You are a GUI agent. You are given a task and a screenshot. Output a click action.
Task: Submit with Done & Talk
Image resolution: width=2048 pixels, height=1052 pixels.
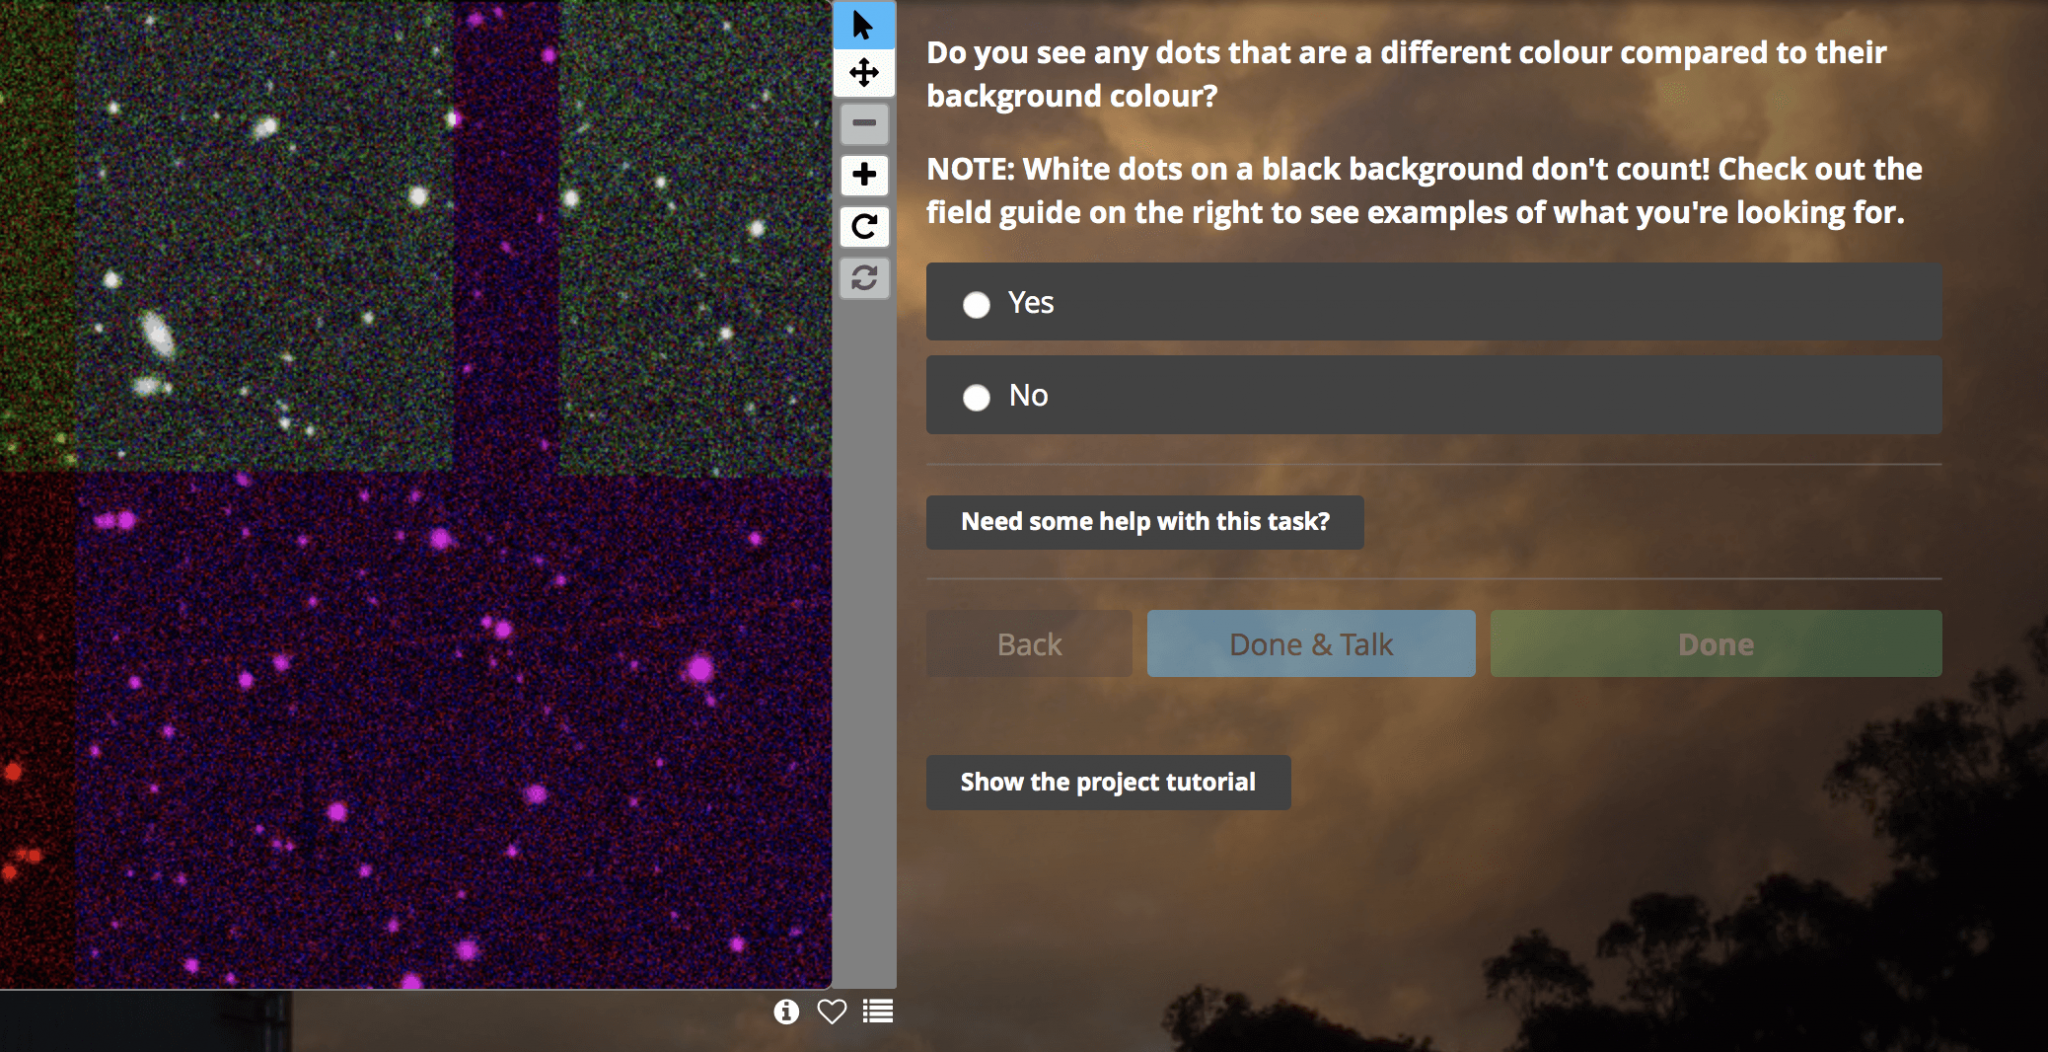[x=1311, y=644]
